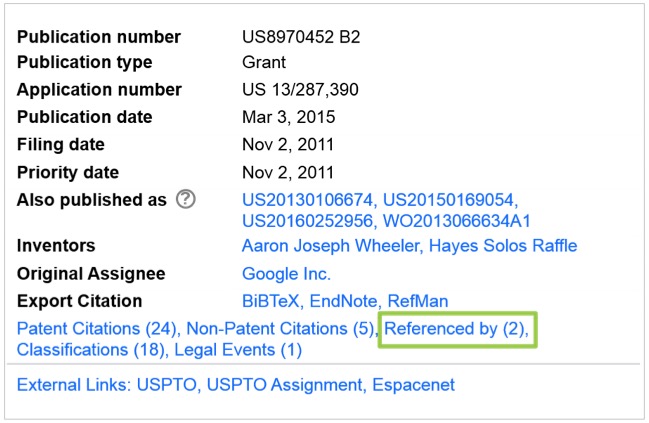Click Google Inc. assignee link

click(x=286, y=273)
